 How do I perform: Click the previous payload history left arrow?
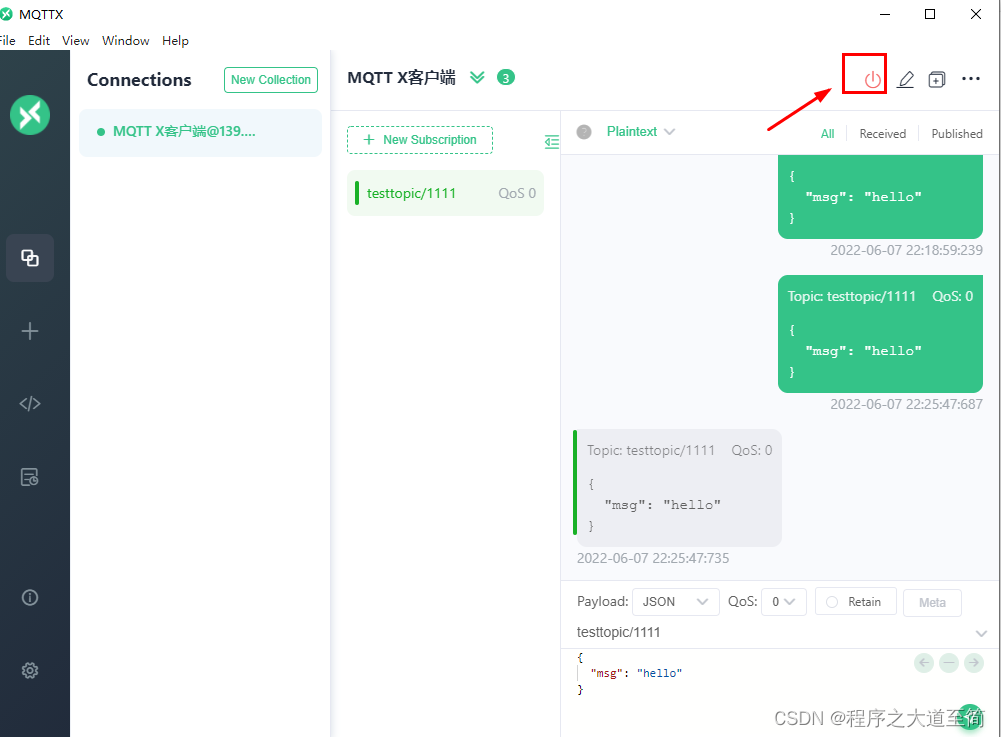click(924, 663)
